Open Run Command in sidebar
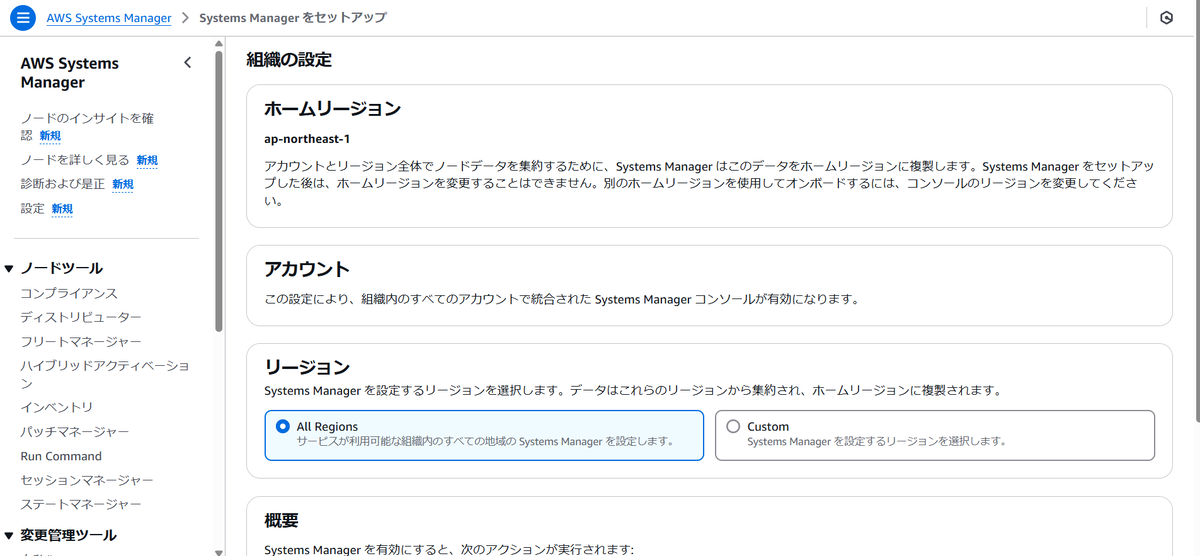Screen dimensions: 1200x556 coord(61,456)
